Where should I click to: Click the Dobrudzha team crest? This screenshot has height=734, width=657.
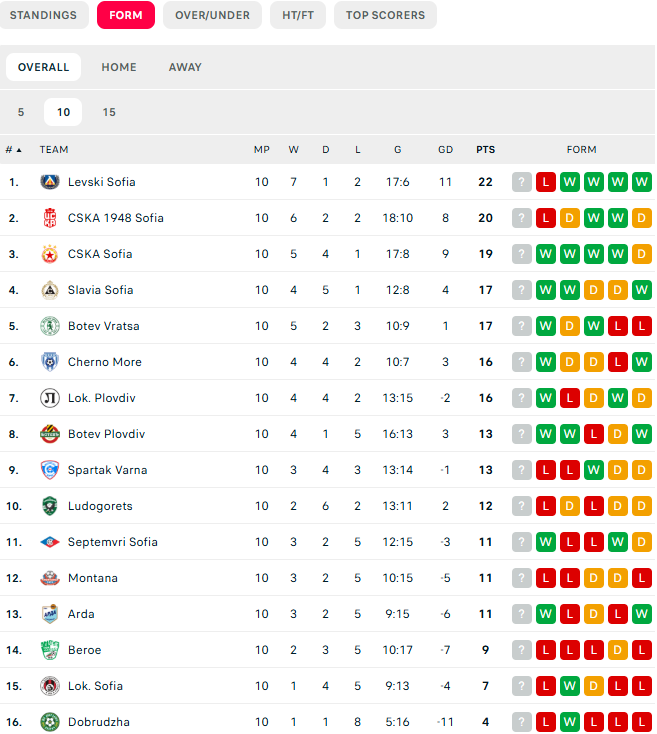(x=50, y=722)
